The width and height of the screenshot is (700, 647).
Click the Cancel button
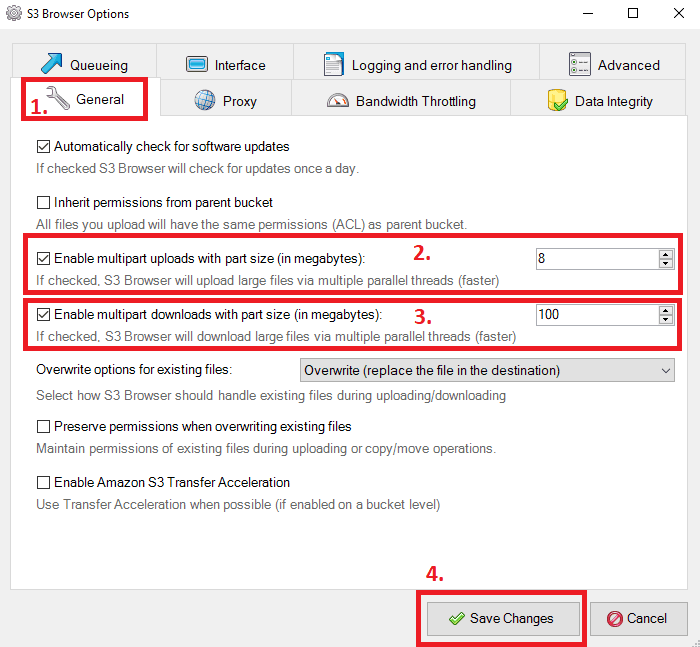[638, 618]
